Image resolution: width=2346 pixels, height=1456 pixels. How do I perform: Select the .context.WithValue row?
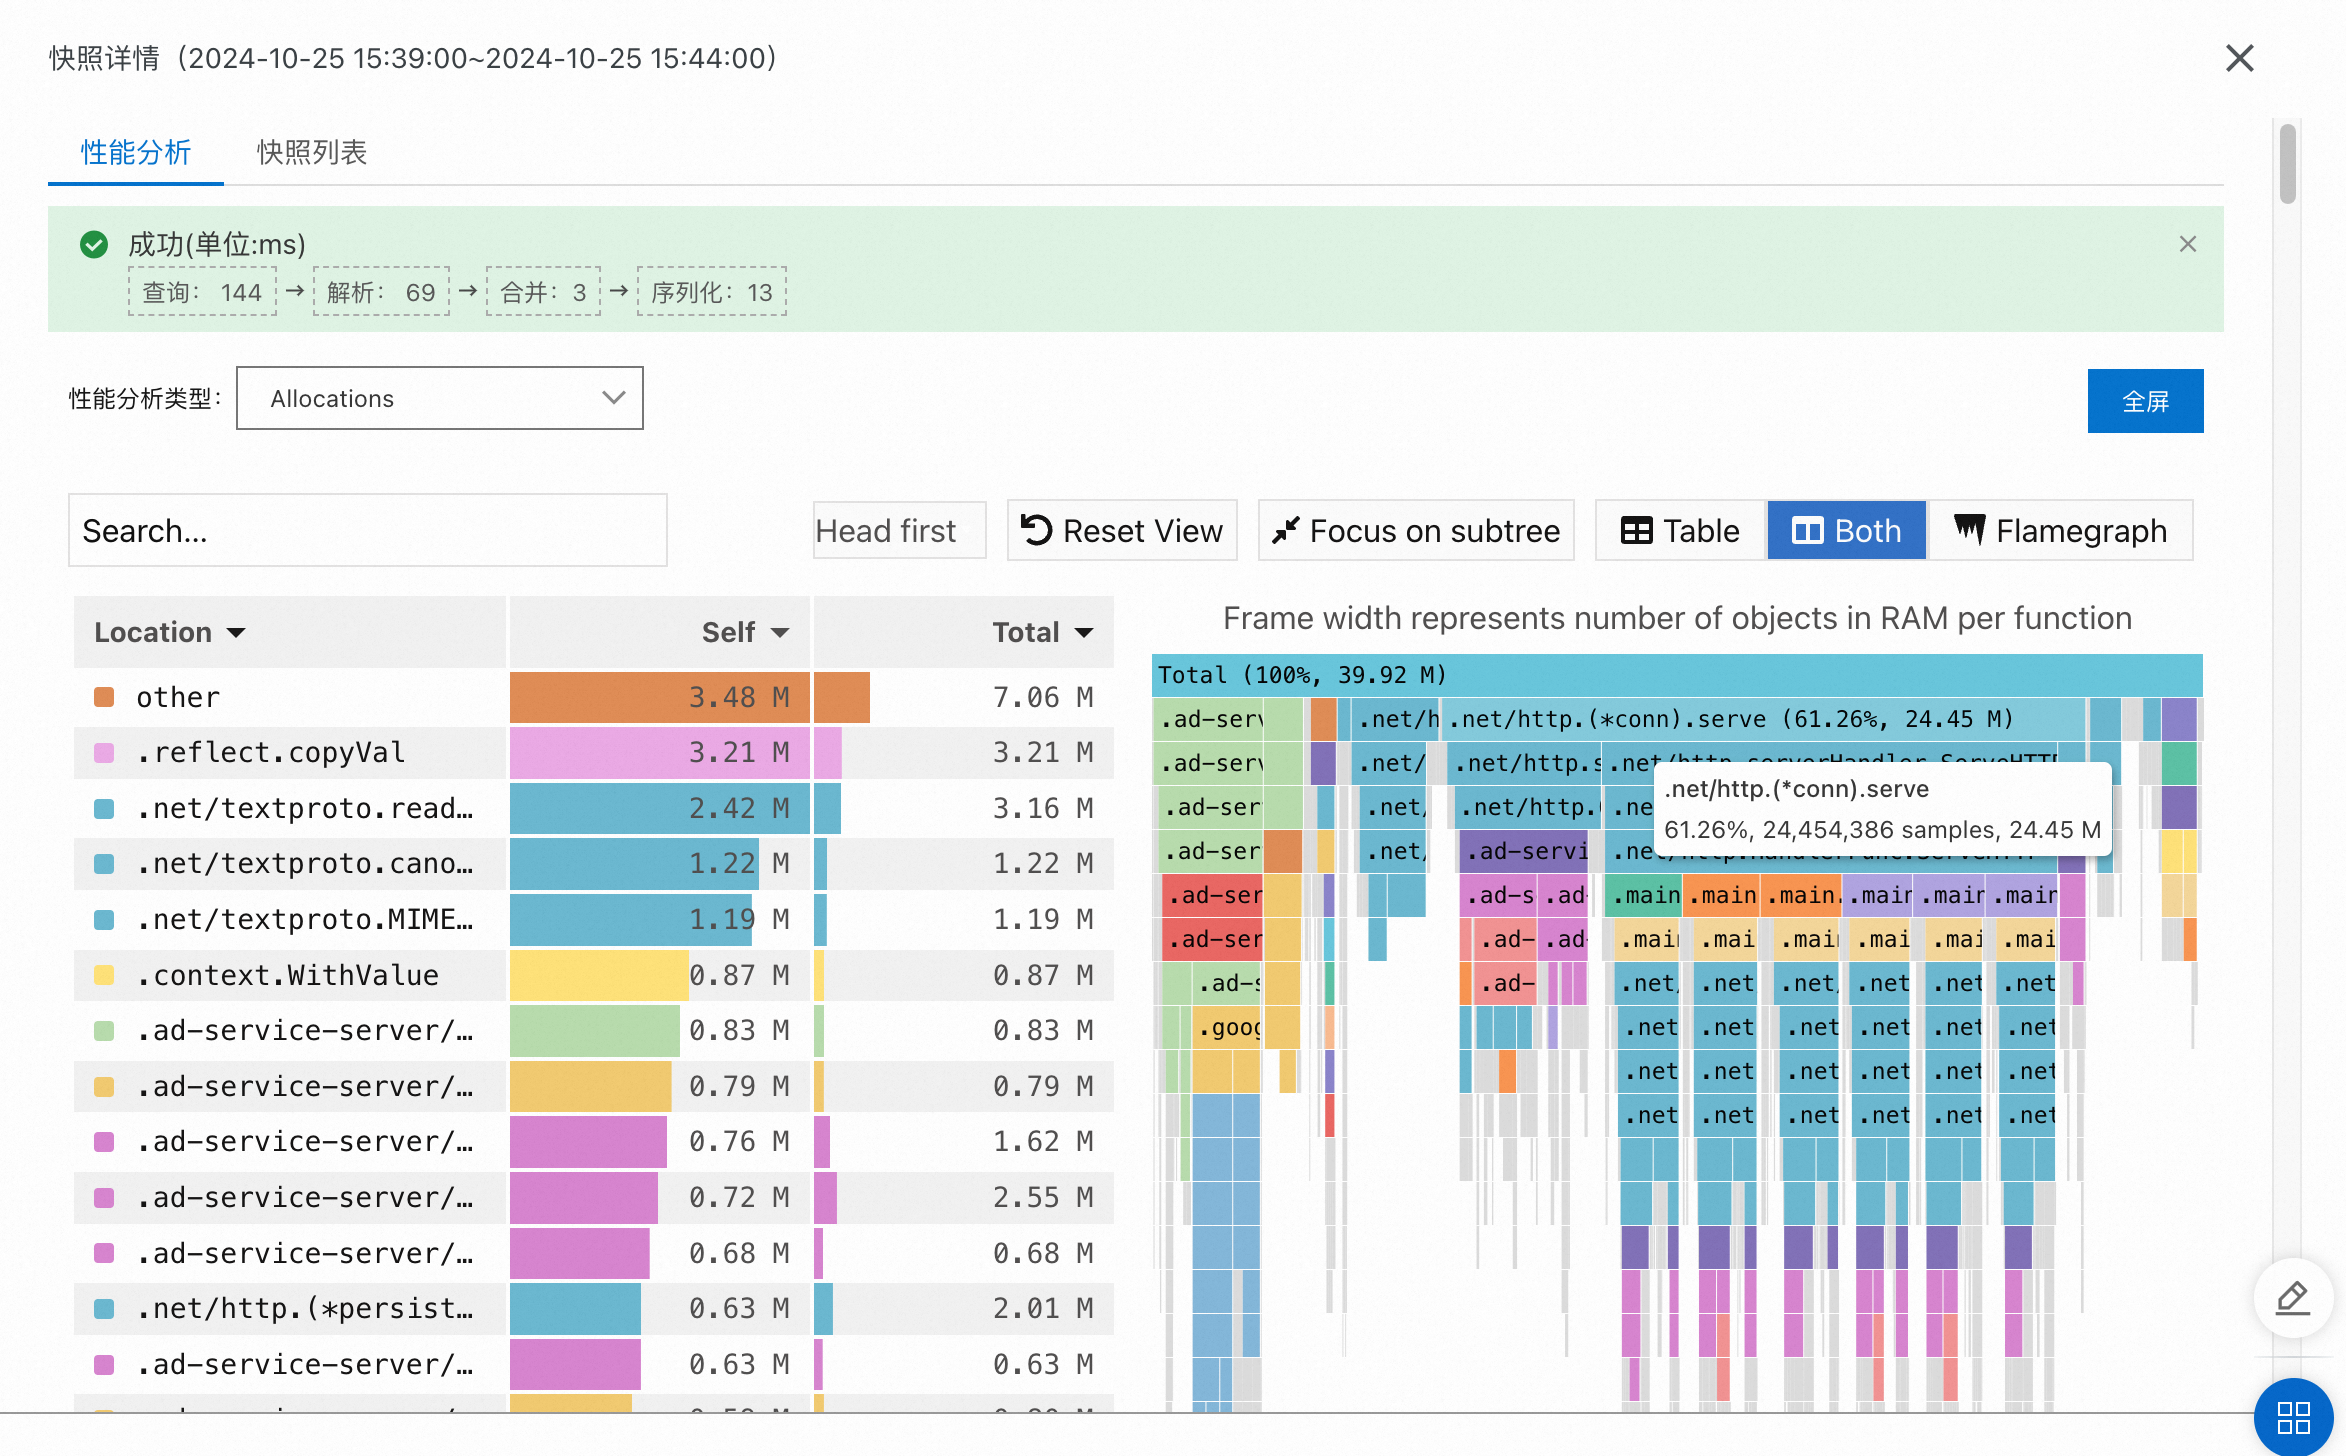[594, 975]
